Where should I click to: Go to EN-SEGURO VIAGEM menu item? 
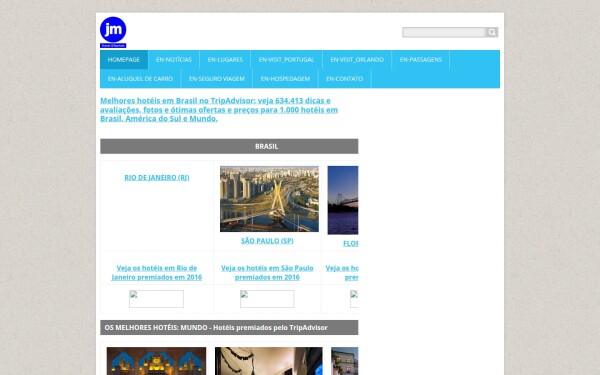217,79
